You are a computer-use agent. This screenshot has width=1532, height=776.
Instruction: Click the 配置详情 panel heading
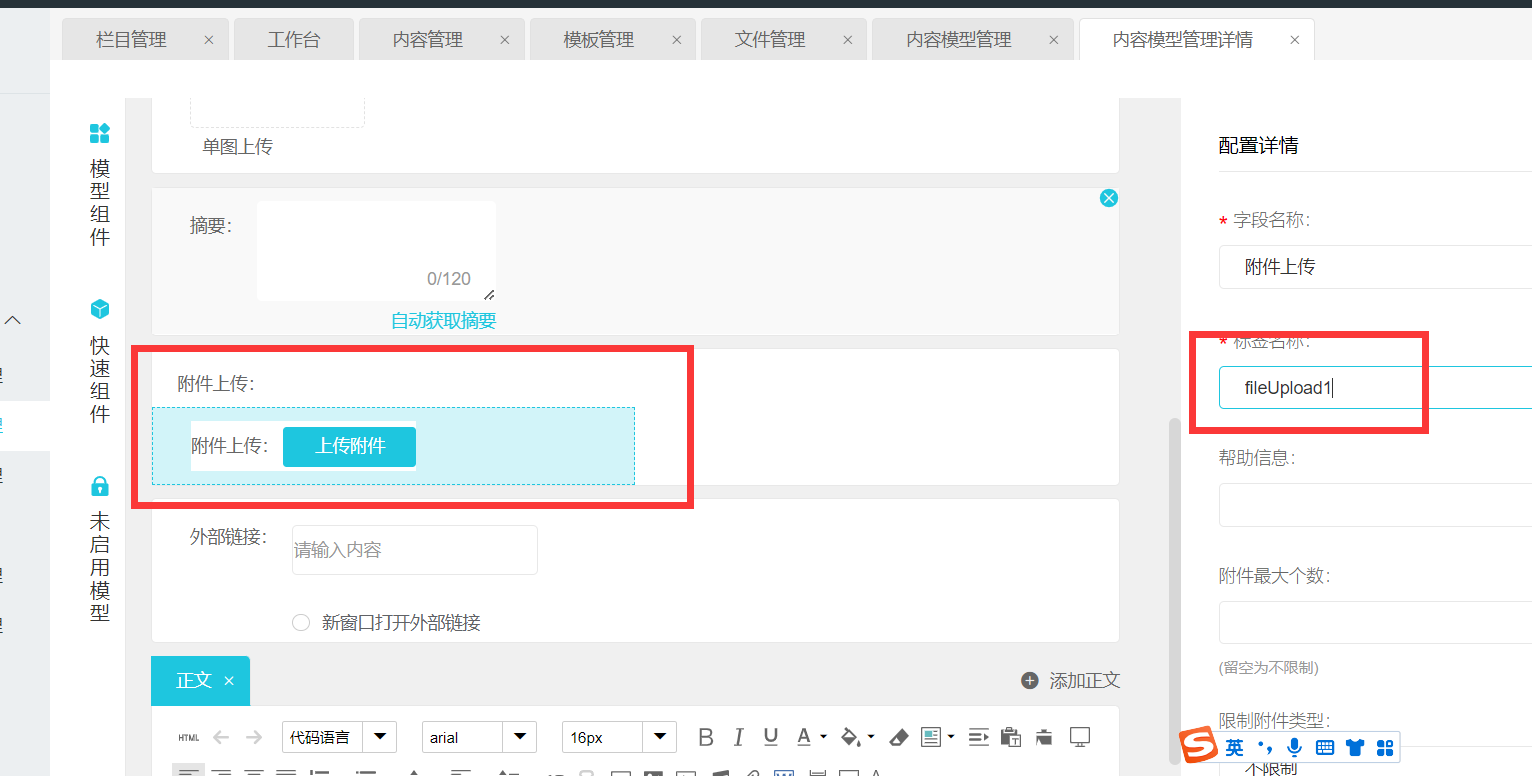1258,146
